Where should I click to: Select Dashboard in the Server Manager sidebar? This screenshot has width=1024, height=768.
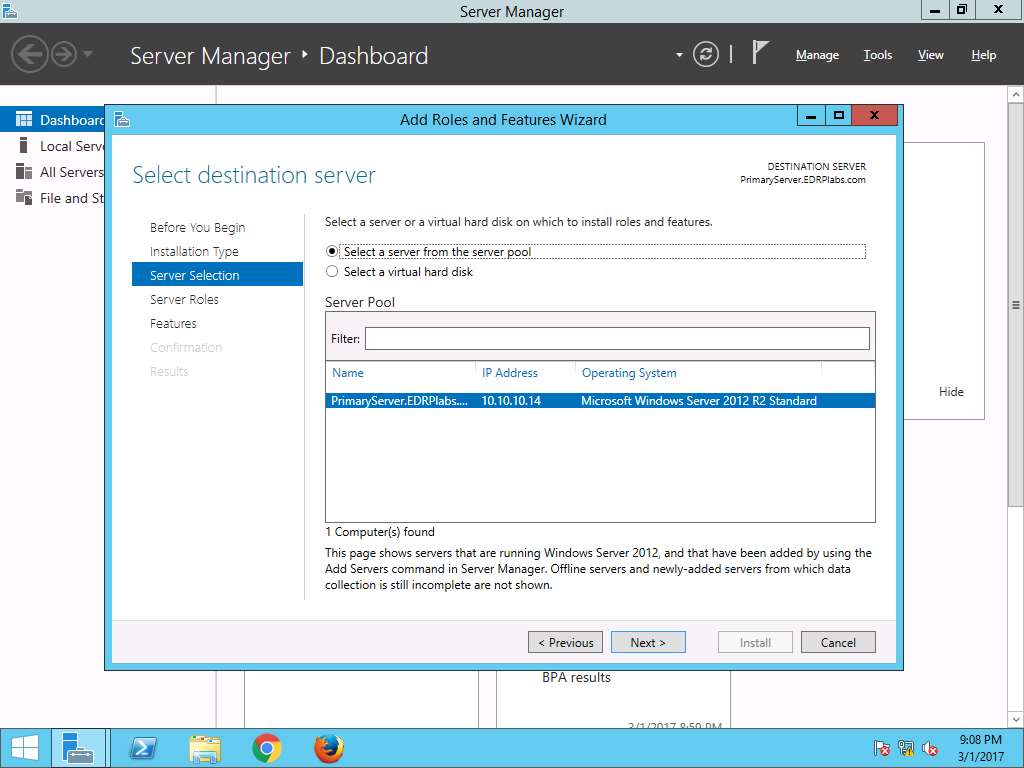[53, 120]
